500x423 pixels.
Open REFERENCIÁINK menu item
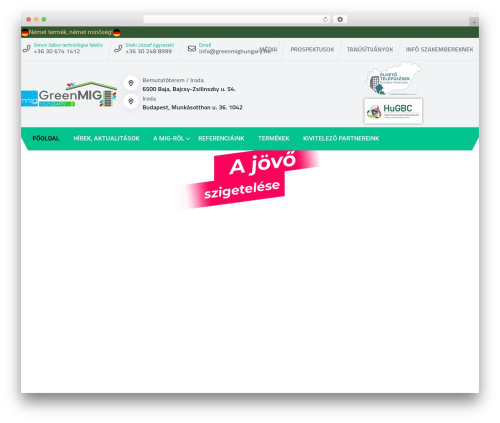tap(221, 138)
